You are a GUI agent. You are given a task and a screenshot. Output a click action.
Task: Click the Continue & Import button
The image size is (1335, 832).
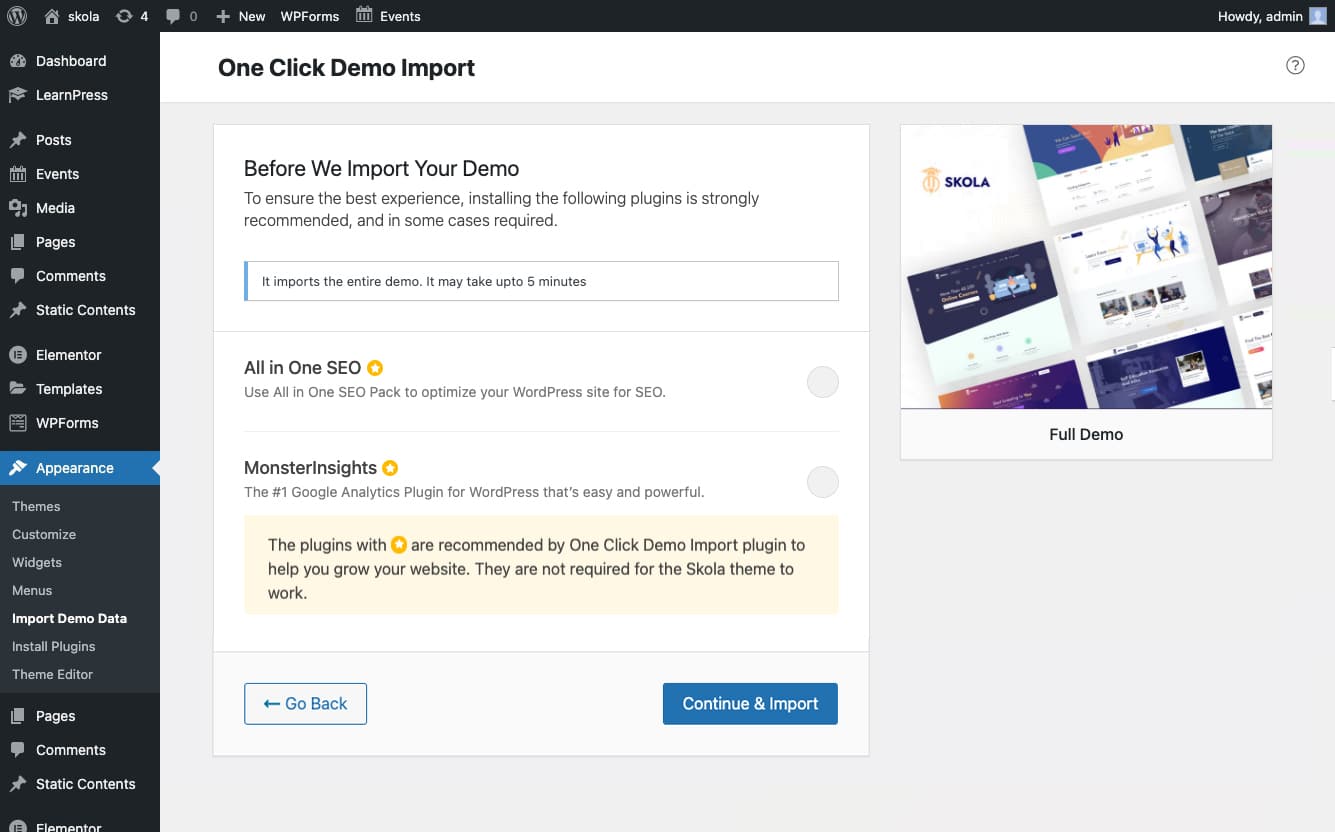750,704
